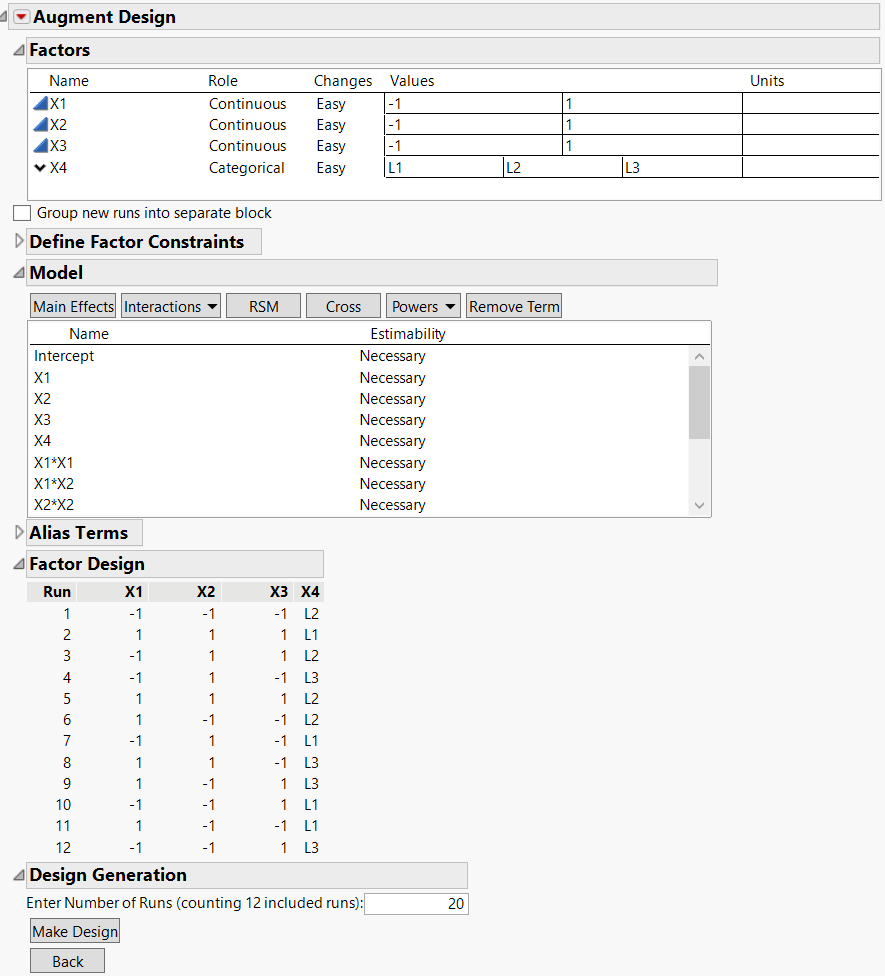885x976 pixels.
Task: Click the Remove Term button
Action: [x=514, y=306]
